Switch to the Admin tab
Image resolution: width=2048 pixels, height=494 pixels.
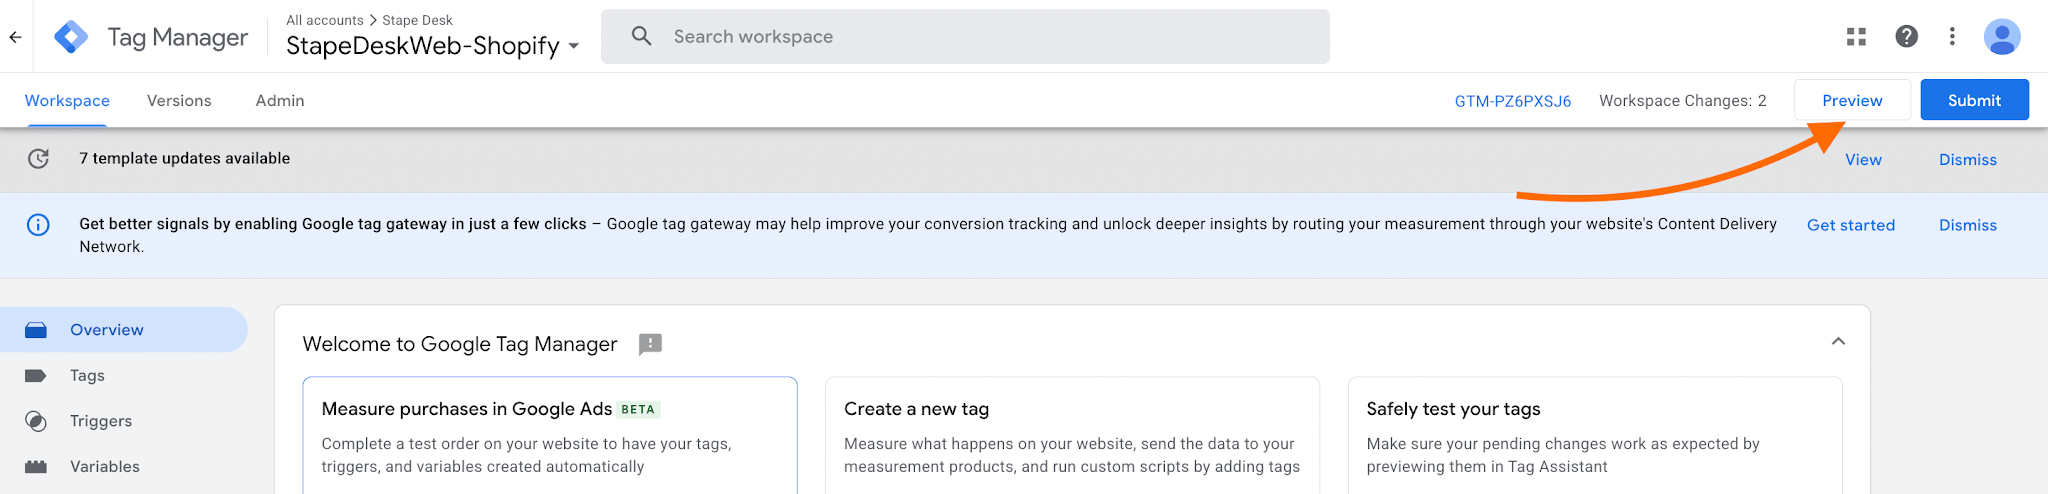pyautogui.click(x=280, y=101)
